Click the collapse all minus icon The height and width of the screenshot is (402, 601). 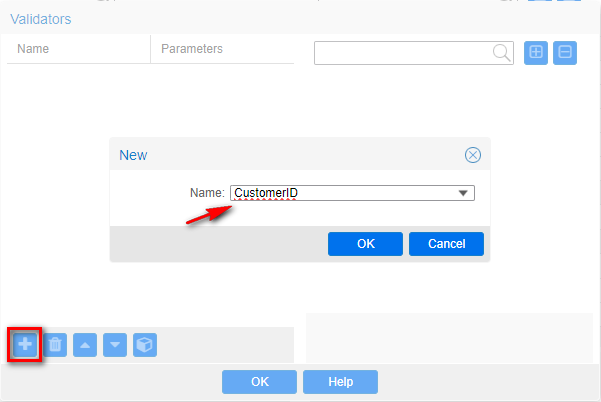click(x=565, y=53)
